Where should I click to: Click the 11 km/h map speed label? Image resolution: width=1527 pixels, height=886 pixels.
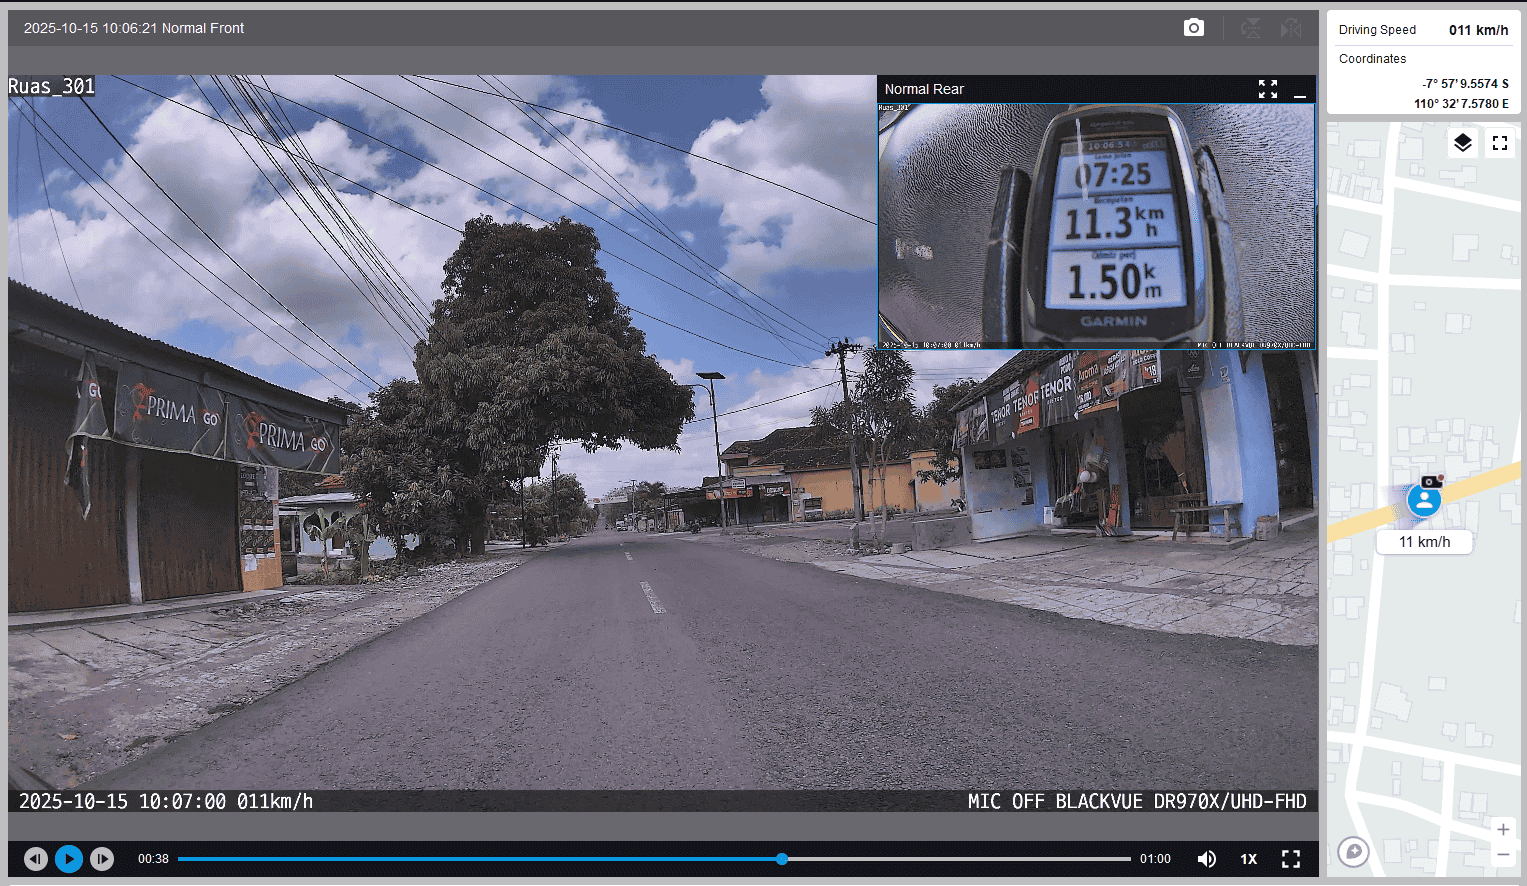coord(1424,542)
